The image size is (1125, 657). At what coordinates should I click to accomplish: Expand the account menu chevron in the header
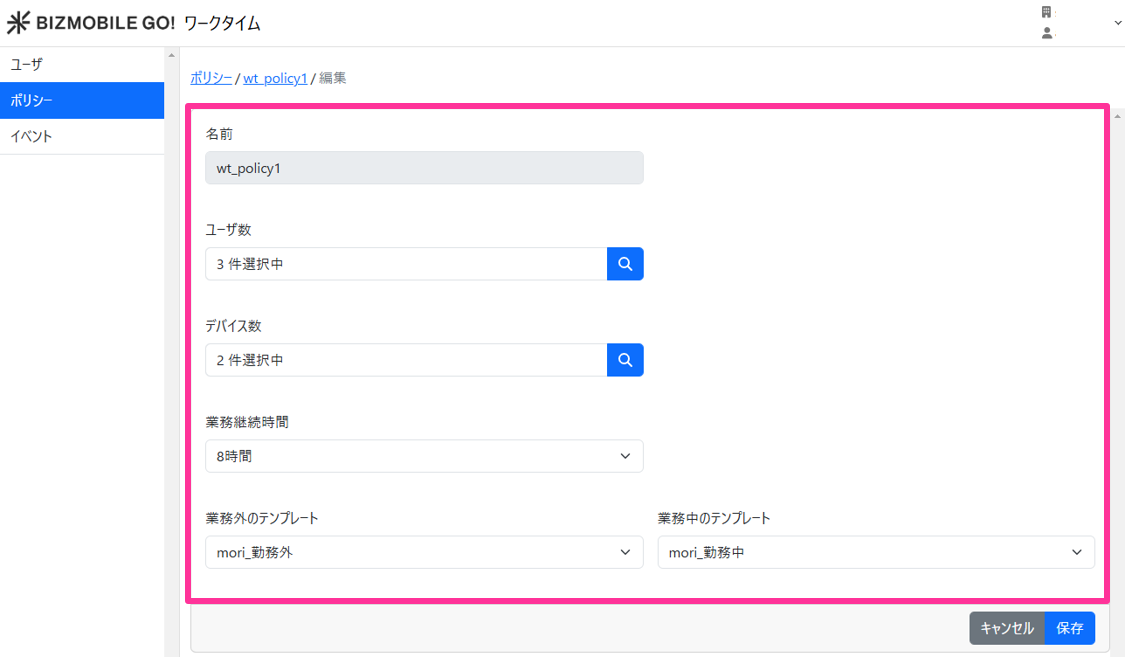[x=1117, y=23]
